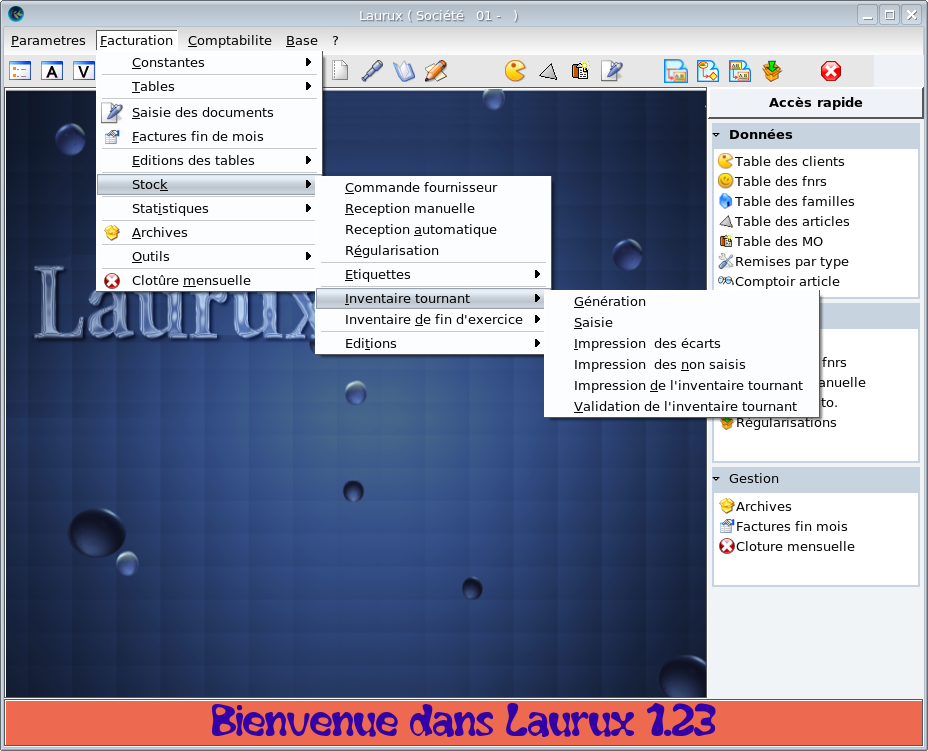This screenshot has width=928, height=751.
Task: Open Factures fin mois in Gestion panel
Action: [x=784, y=527]
